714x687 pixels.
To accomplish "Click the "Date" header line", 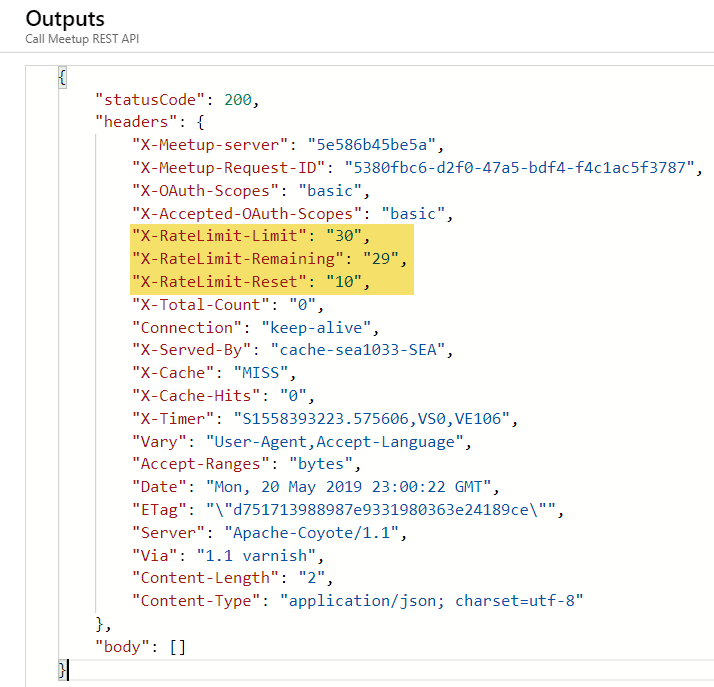I will pyautogui.click(x=316, y=487).
